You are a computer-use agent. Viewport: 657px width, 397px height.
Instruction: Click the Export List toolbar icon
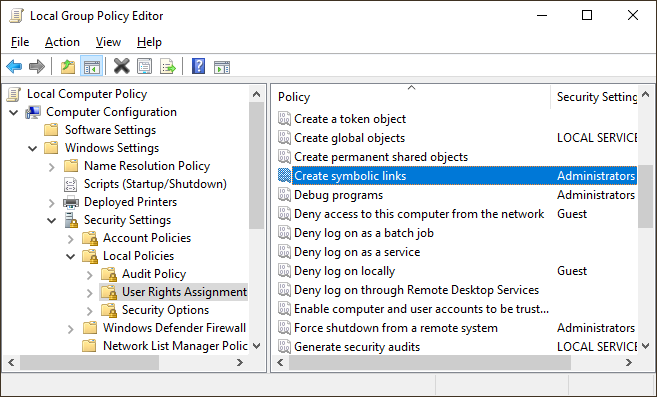click(168, 66)
